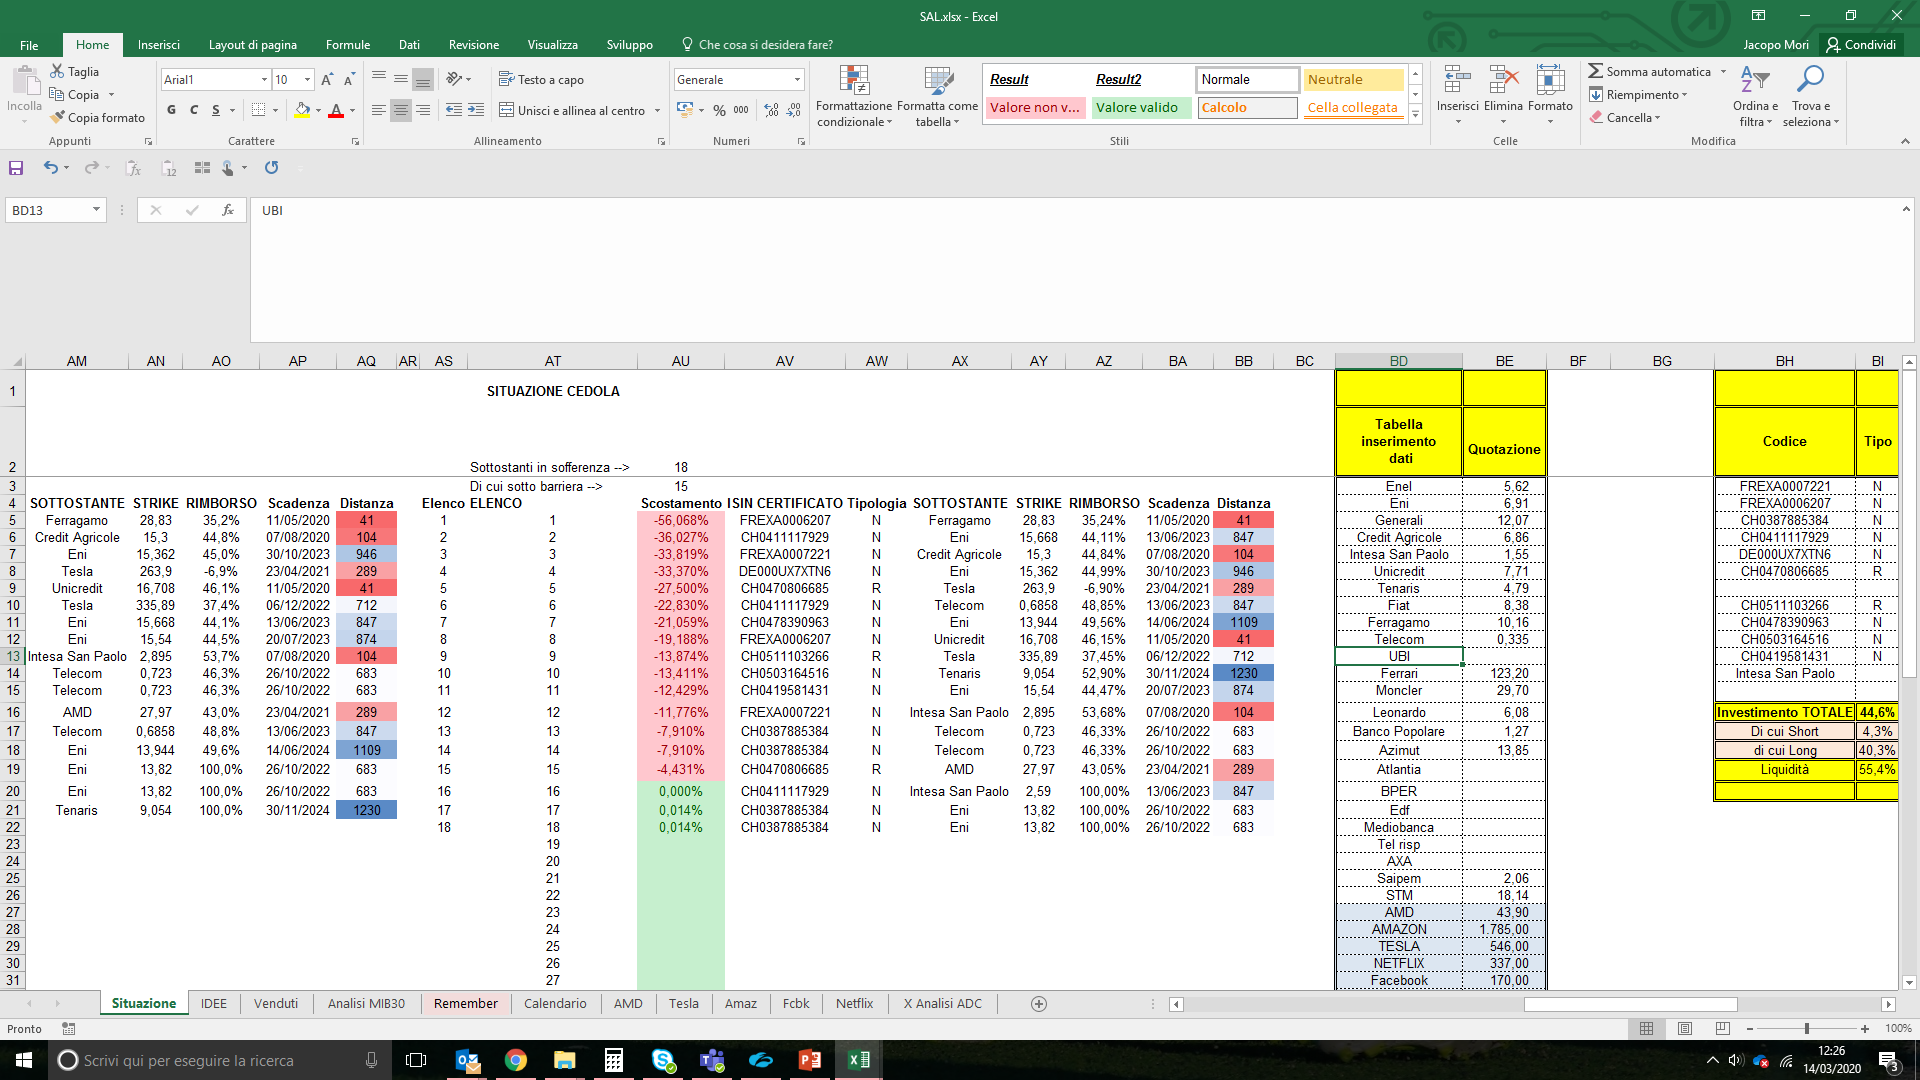Open the fill color dropdown arrow
The height and width of the screenshot is (1080, 1920).
click(318, 110)
